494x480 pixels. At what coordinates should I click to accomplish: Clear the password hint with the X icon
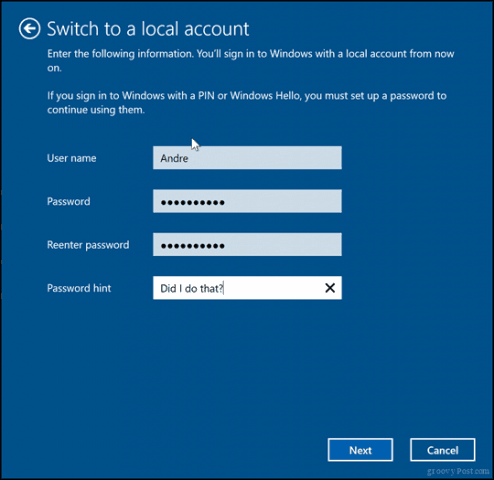tap(330, 288)
